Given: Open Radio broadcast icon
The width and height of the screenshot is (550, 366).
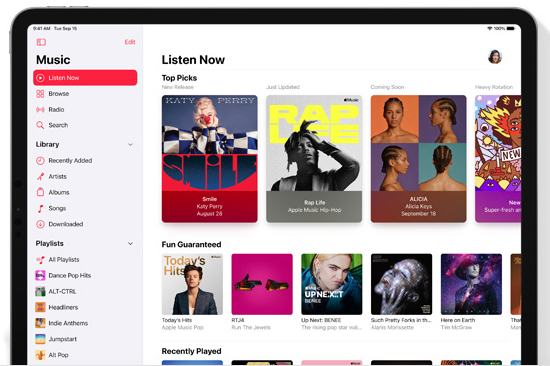Looking at the screenshot, I should 40,109.
